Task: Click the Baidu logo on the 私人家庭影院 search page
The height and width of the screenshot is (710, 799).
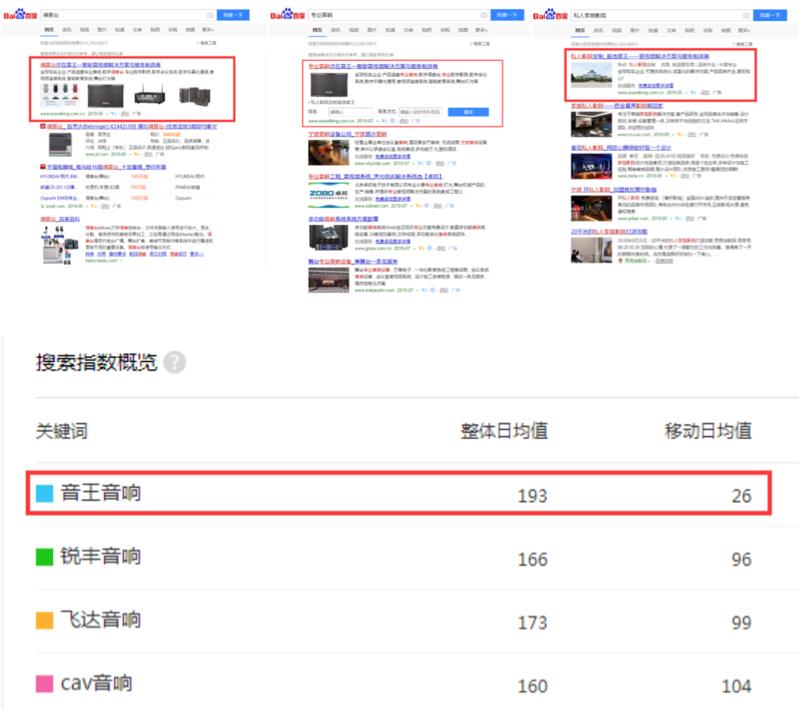Action: (550, 14)
